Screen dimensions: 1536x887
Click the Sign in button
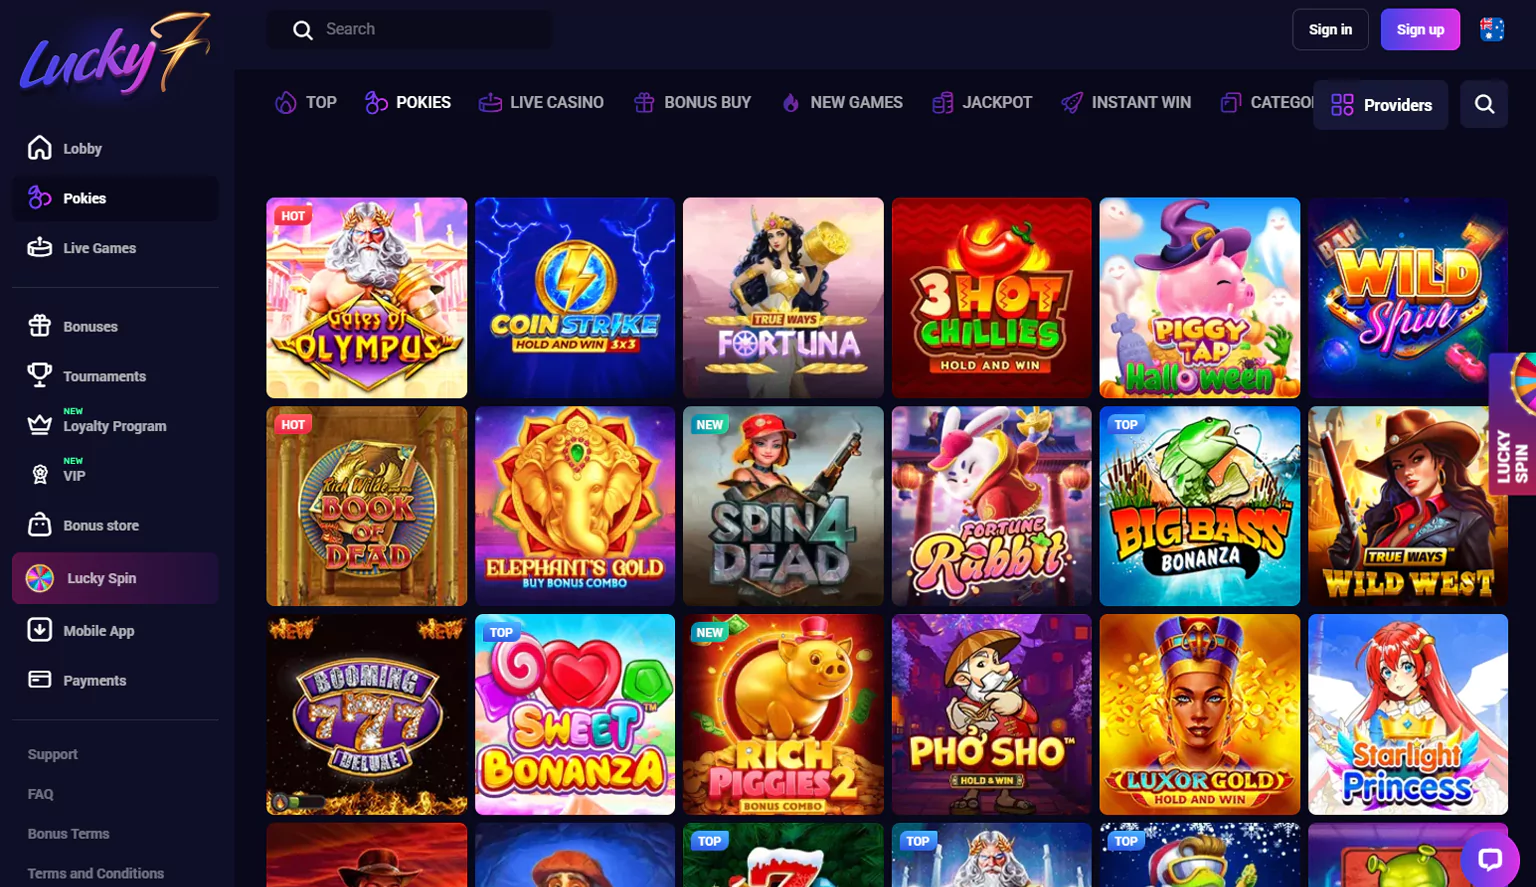[1330, 29]
